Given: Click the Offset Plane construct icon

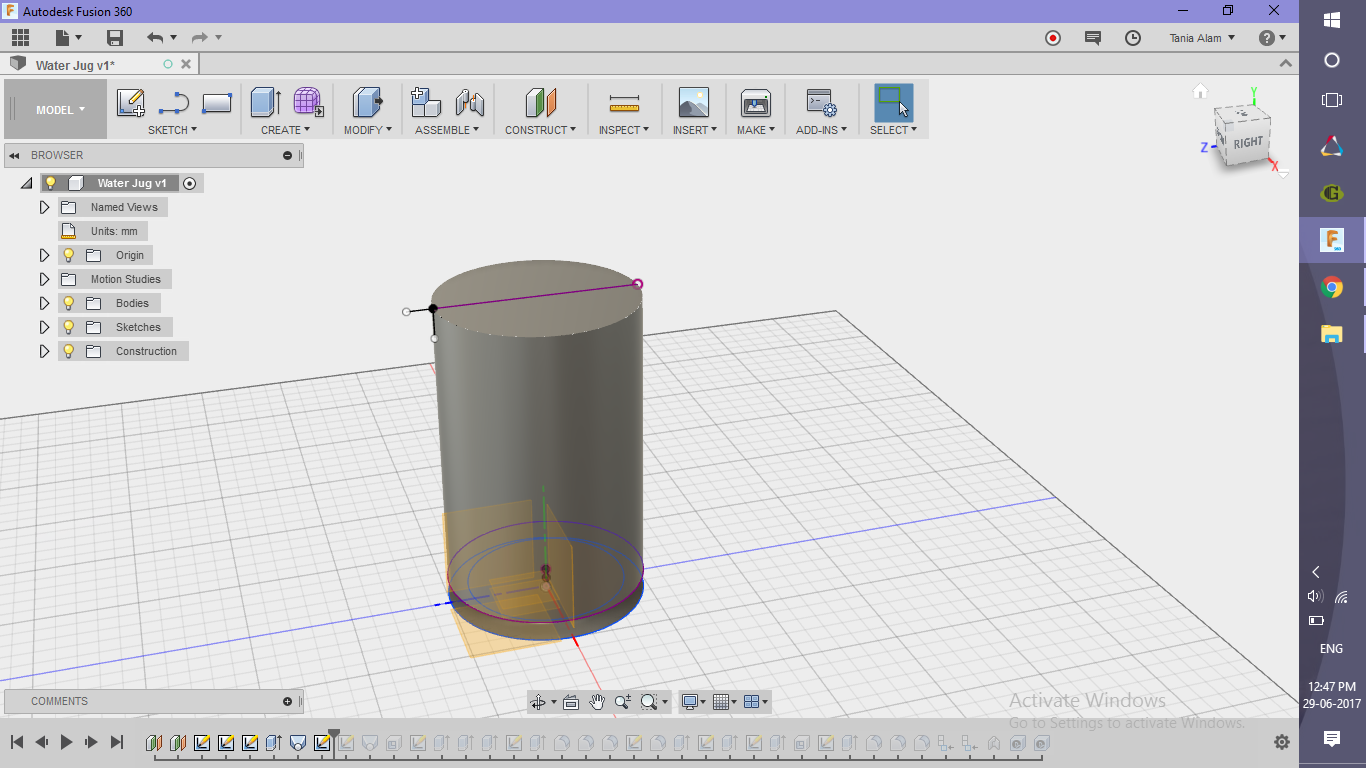Looking at the screenshot, I should coord(540,102).
